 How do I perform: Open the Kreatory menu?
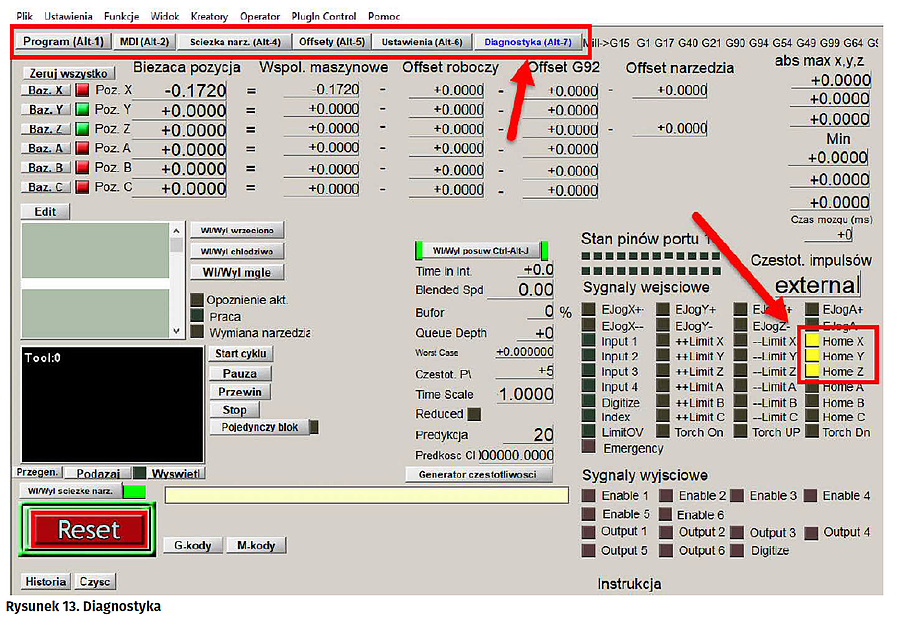[209, 16]
